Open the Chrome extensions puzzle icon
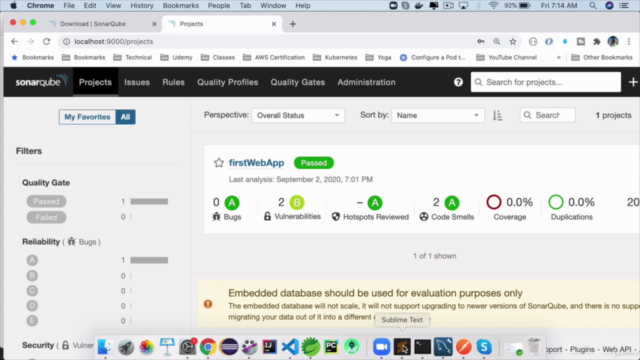Screen dimensions: 640x360 [597, 42]
